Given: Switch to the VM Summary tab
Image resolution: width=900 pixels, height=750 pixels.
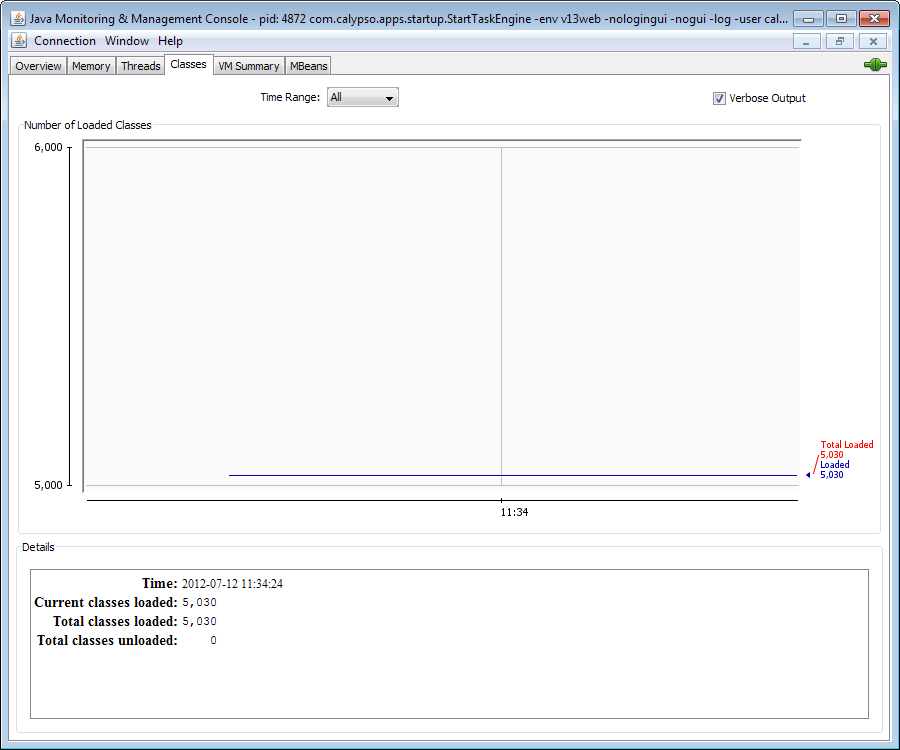Looking at the screenshot, I should pos(249,66).
